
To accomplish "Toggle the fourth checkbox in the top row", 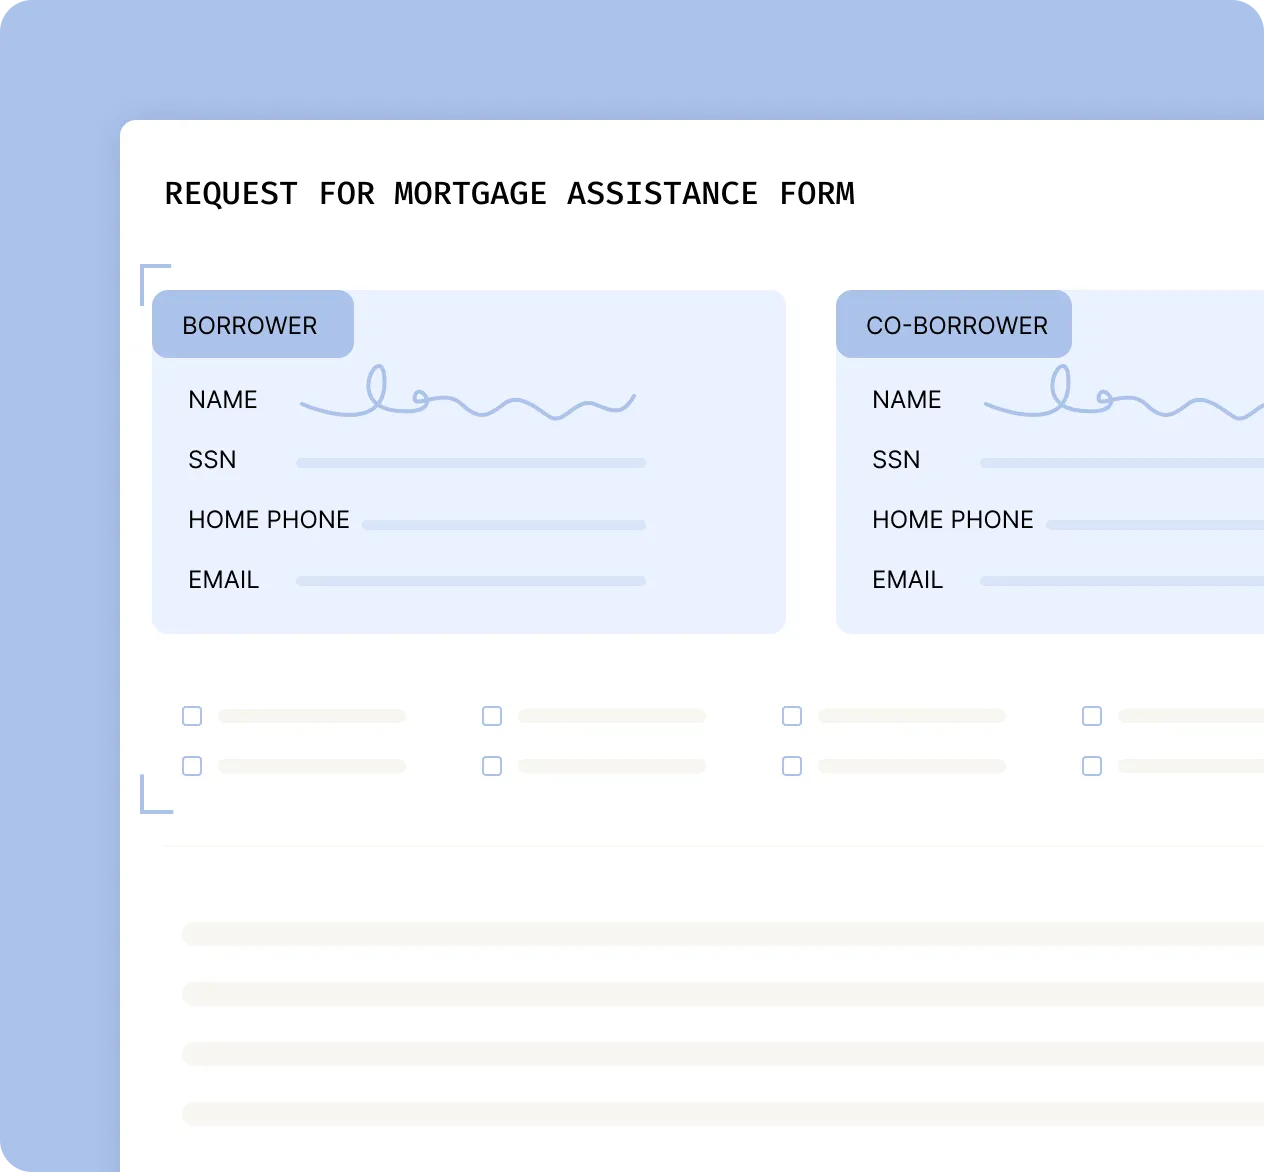I will tap(1092, 716).
